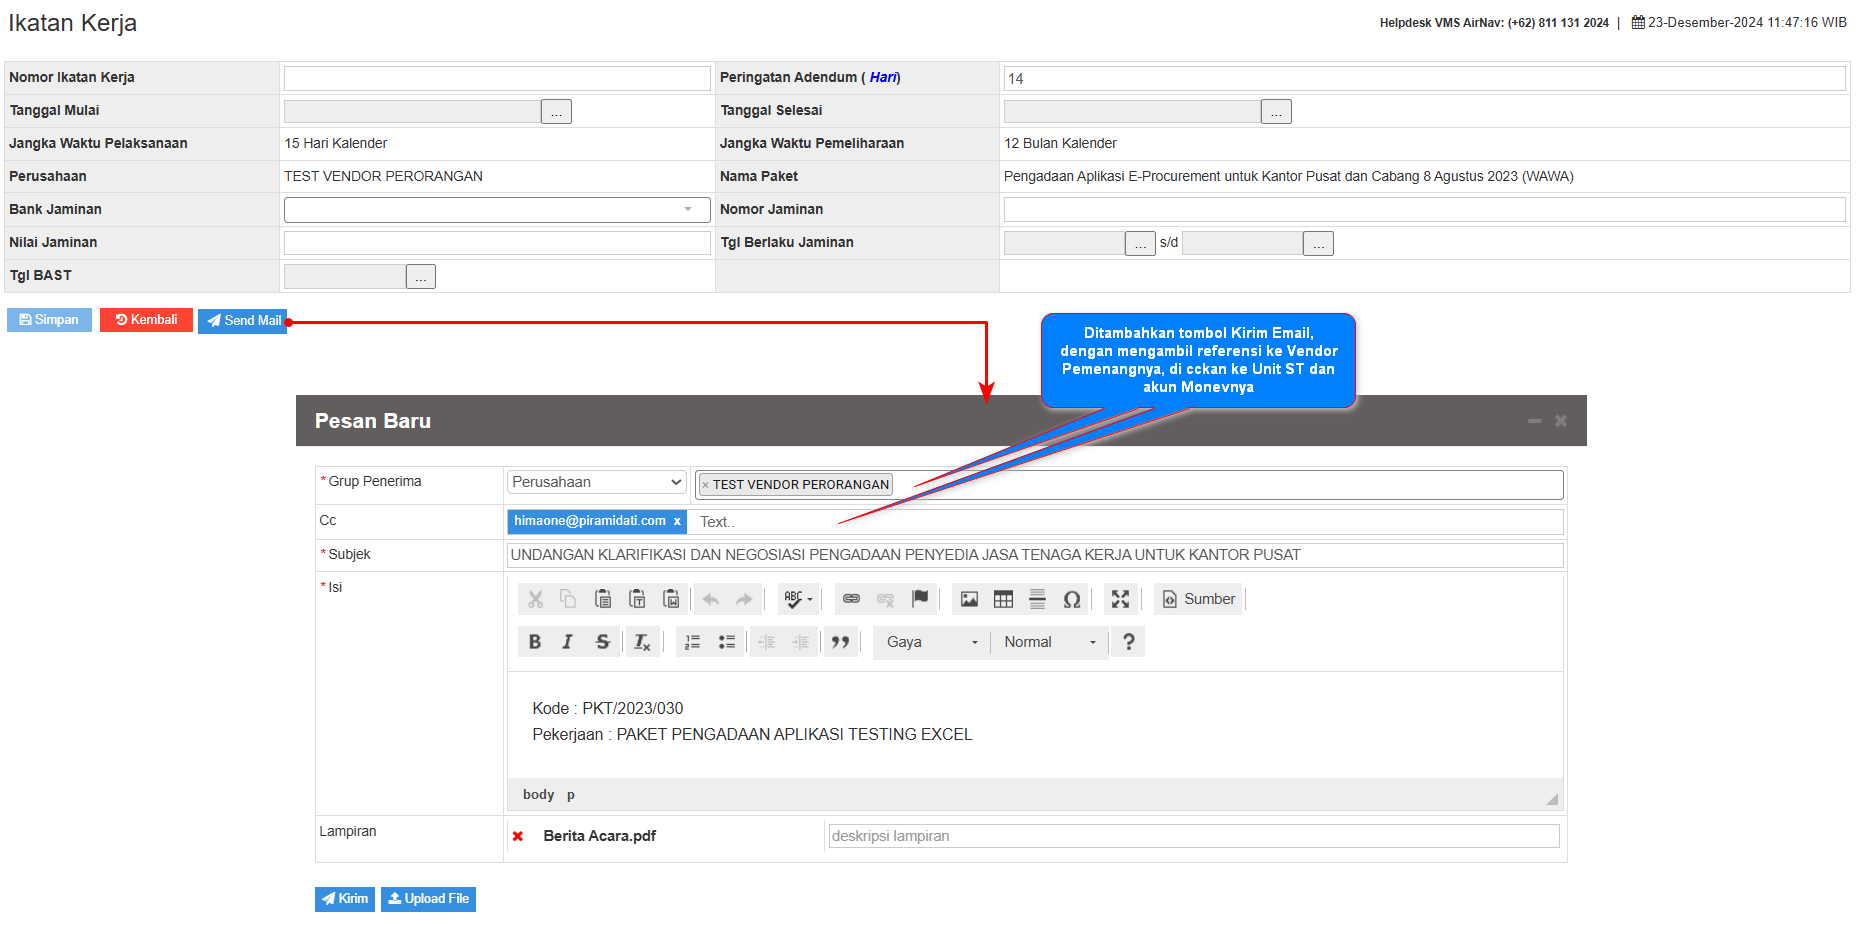Remove the Berita Acara.pdf attachment
The height and width of the screenshot is (925, 1857).
(518, 836)
